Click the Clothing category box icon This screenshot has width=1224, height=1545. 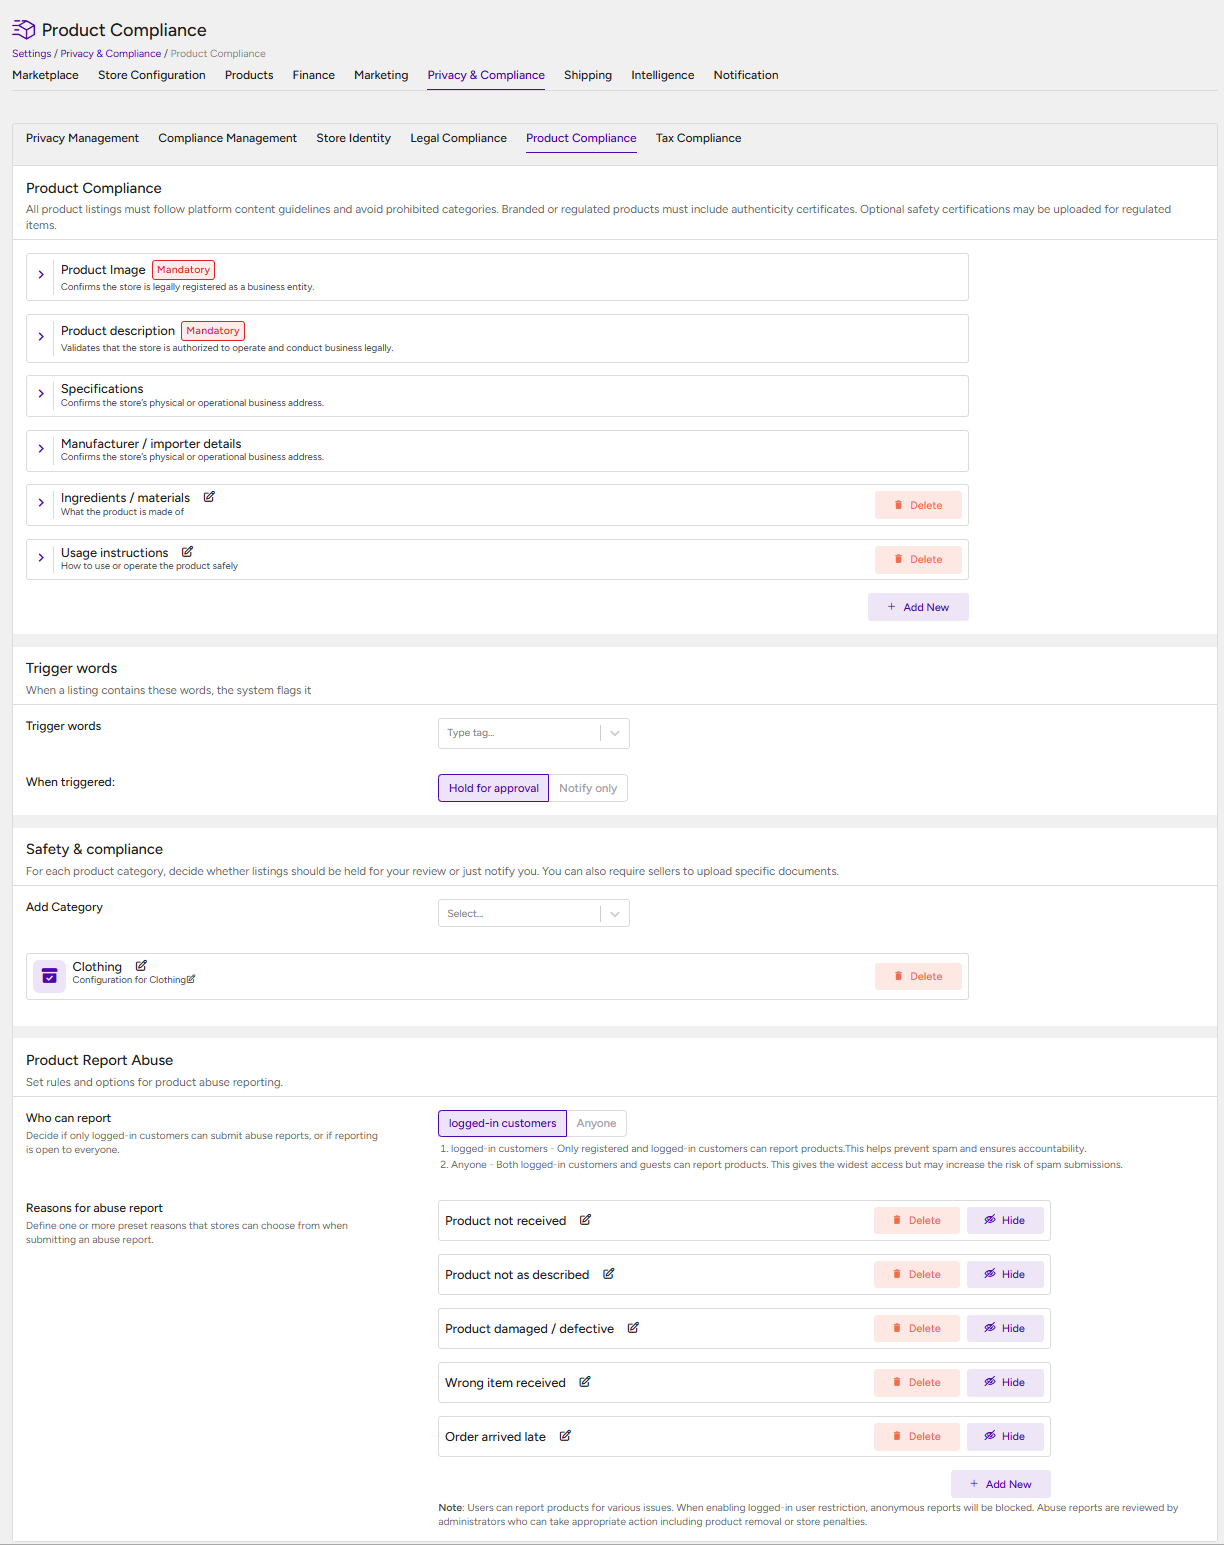49,976
